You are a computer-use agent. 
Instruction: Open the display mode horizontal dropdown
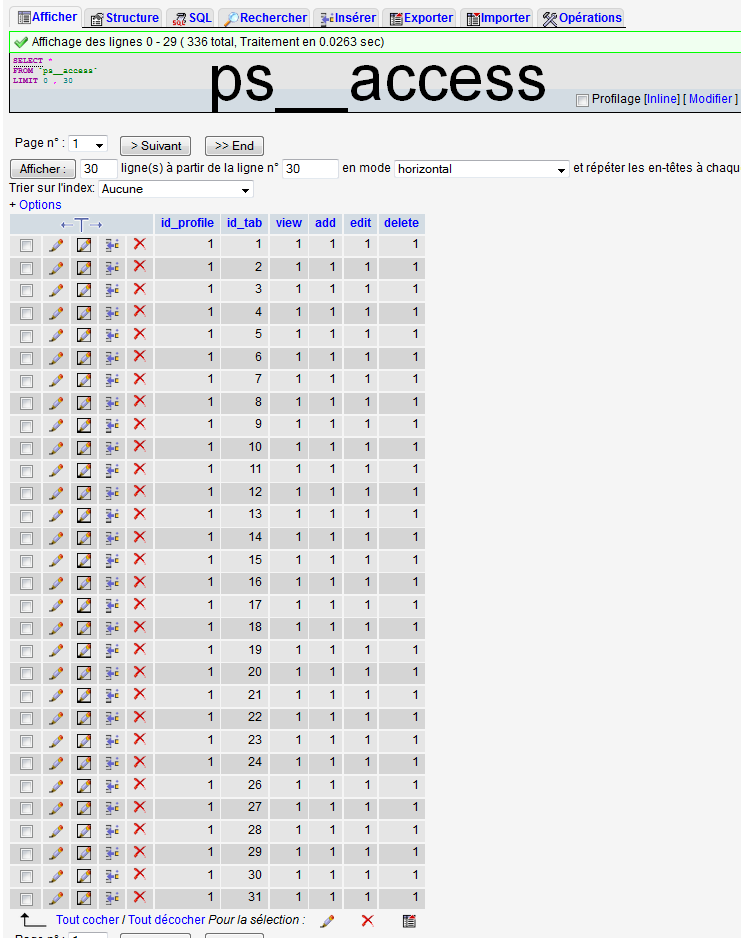481,169
